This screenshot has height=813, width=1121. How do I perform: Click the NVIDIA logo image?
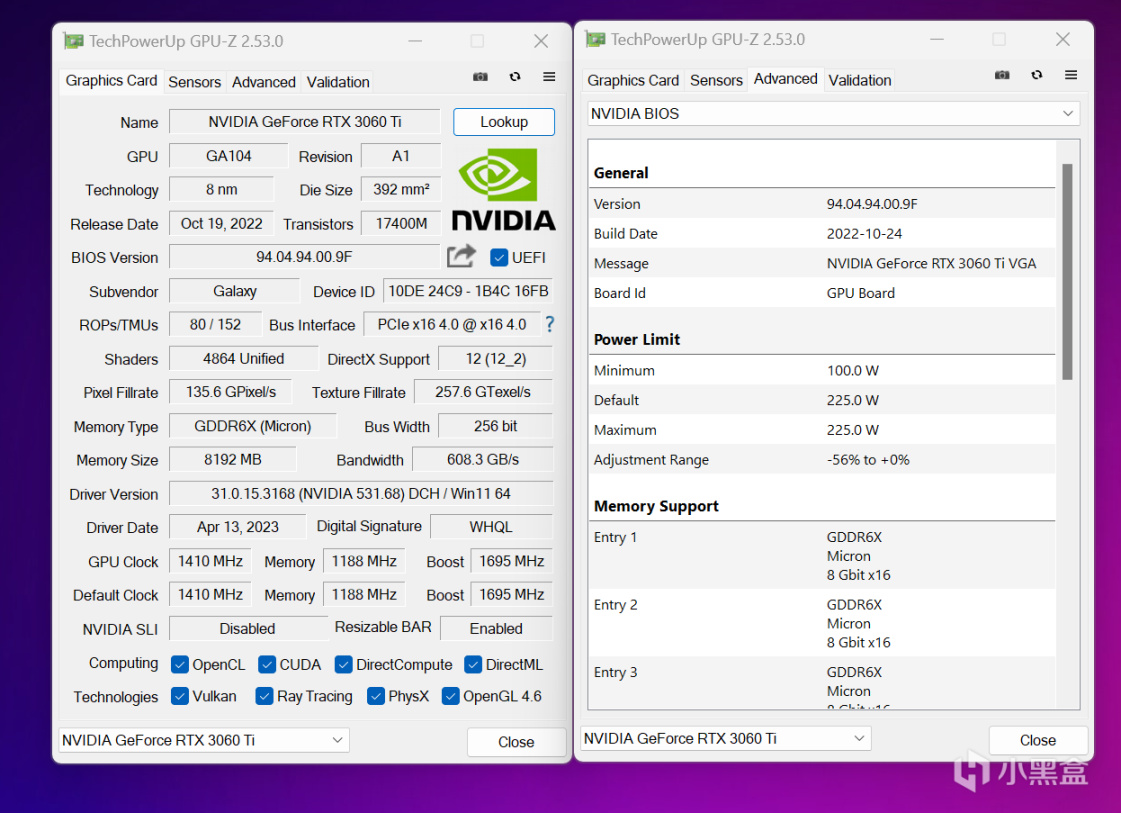point(503,189)
